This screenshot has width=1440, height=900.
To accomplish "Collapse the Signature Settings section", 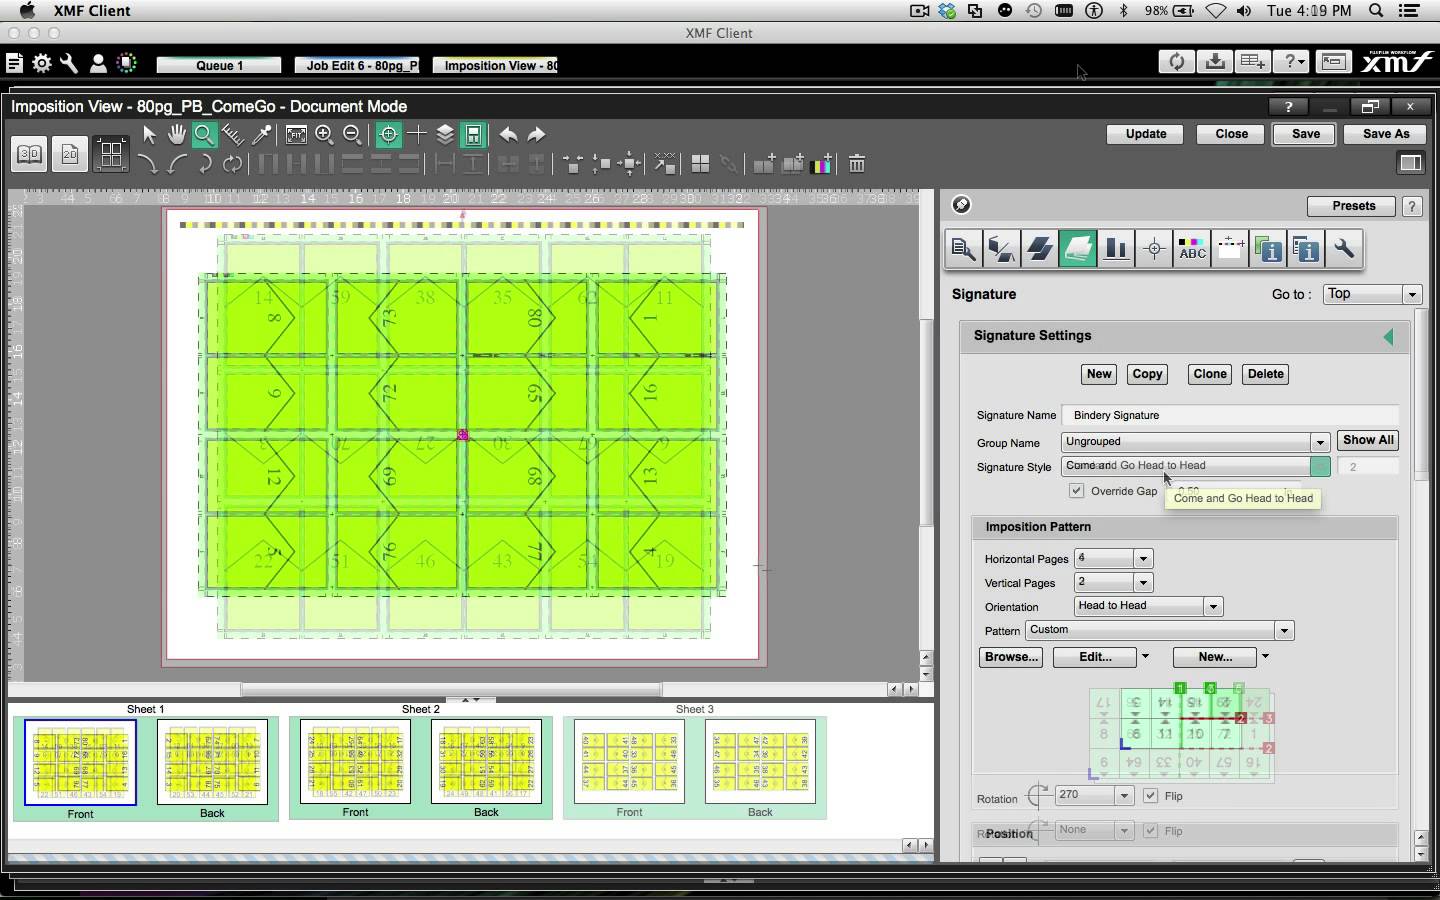I will pyautogui.click(x=1388, y=336).
